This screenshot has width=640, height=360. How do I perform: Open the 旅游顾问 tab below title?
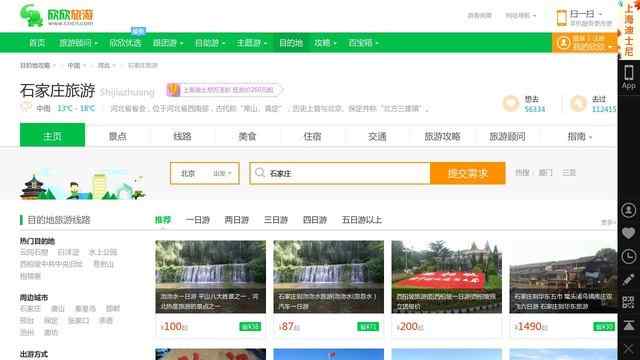click(507, 136)
